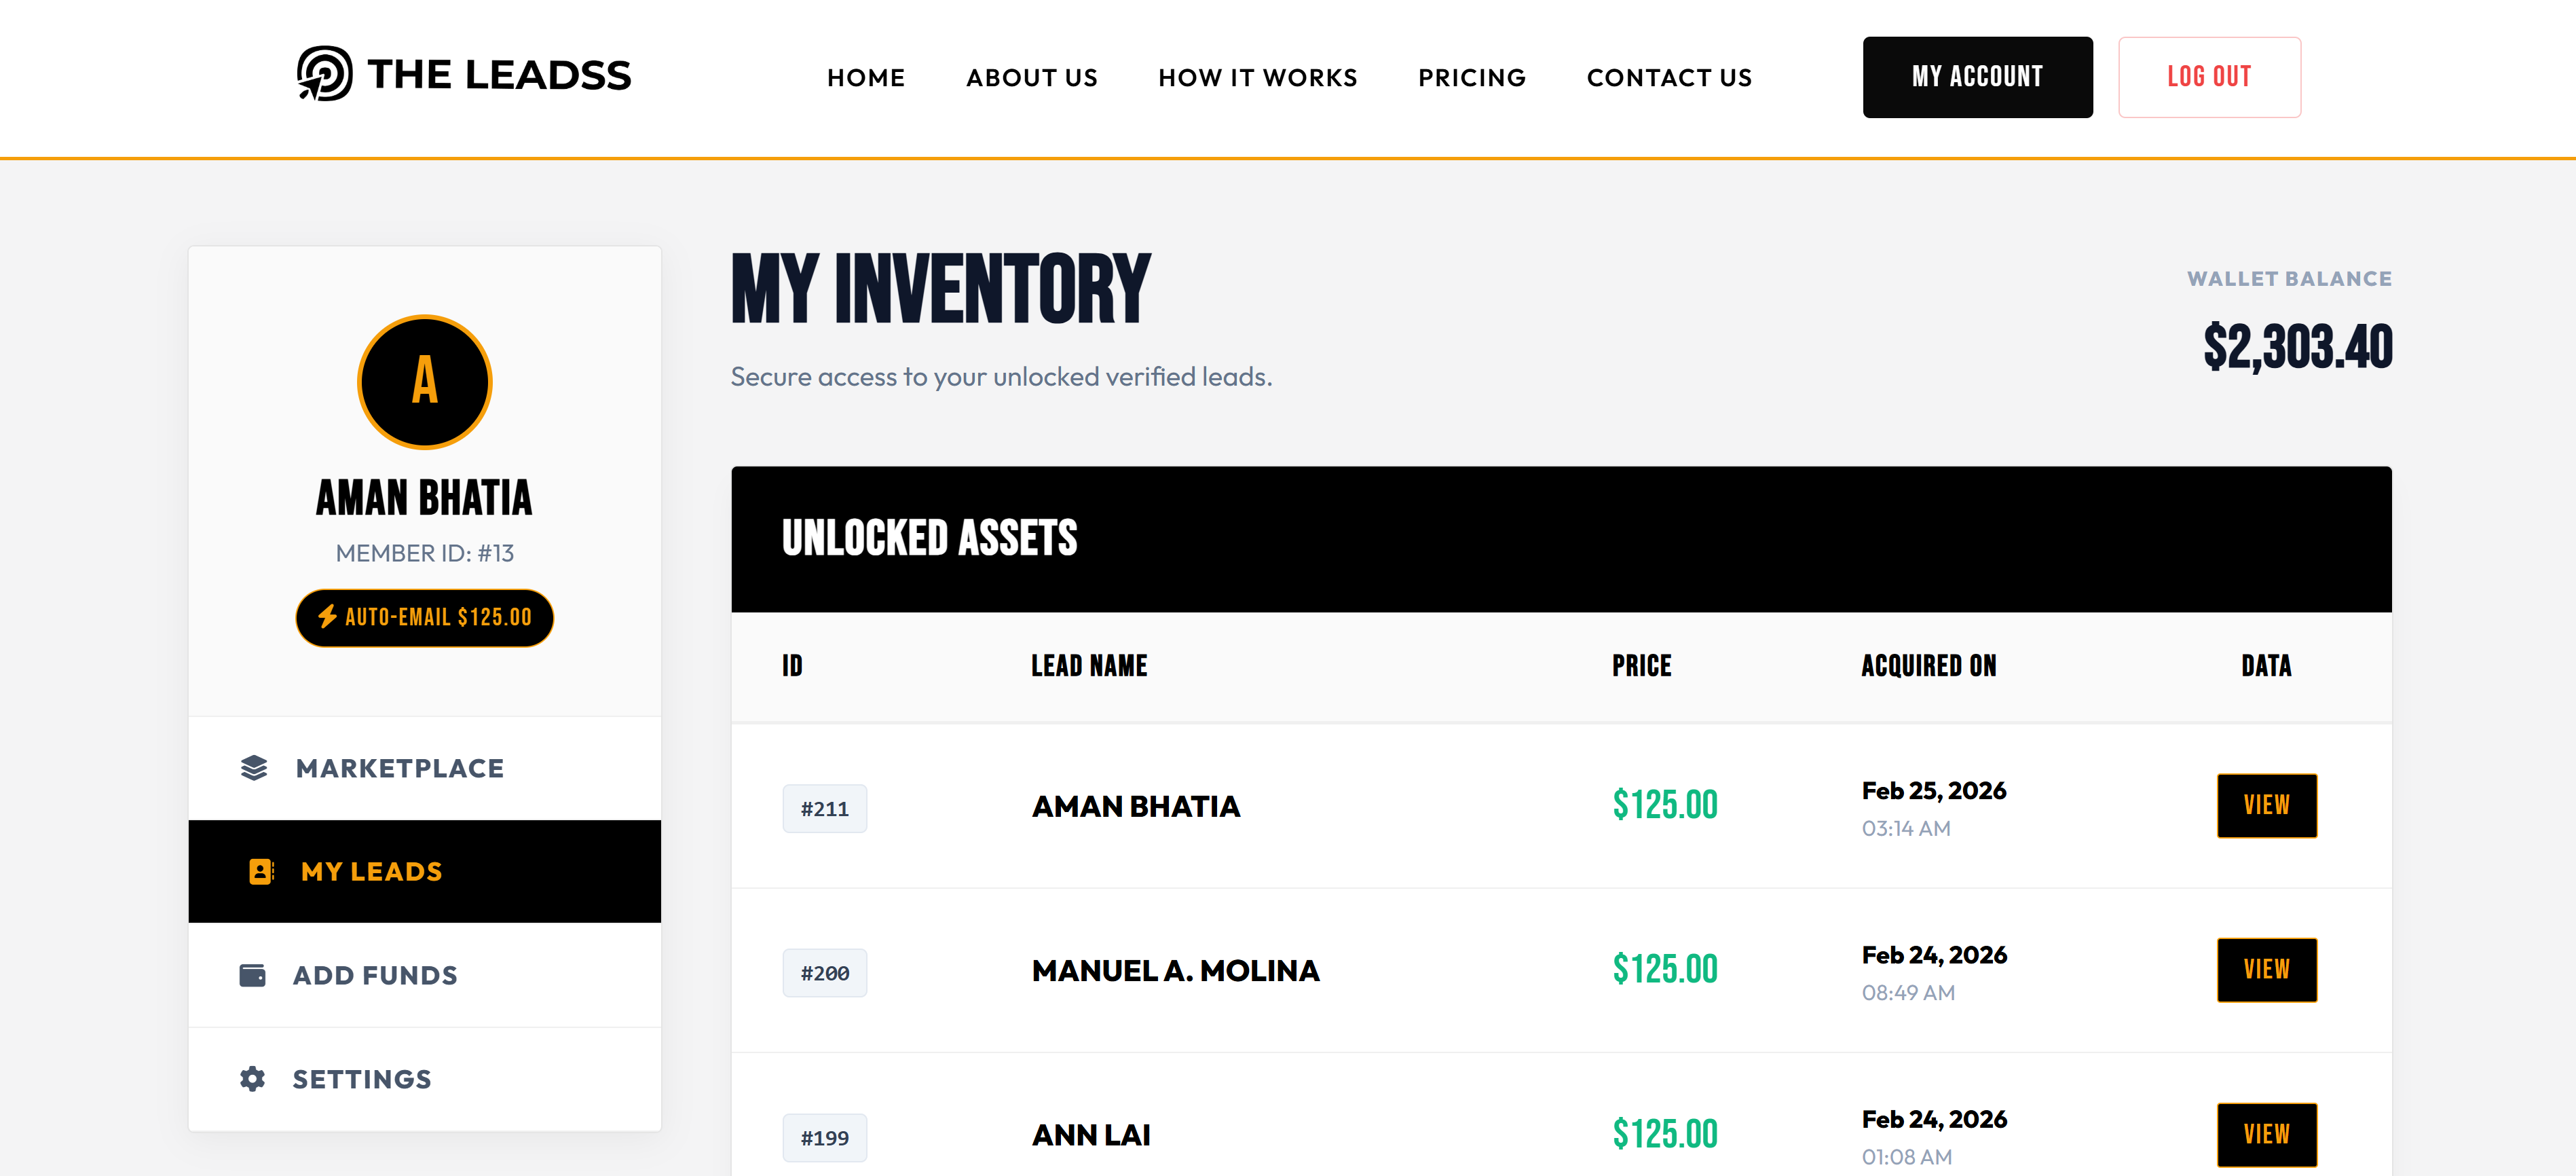
Task: Click the Settings gear icon
Action: click(x=253, y=1079)
